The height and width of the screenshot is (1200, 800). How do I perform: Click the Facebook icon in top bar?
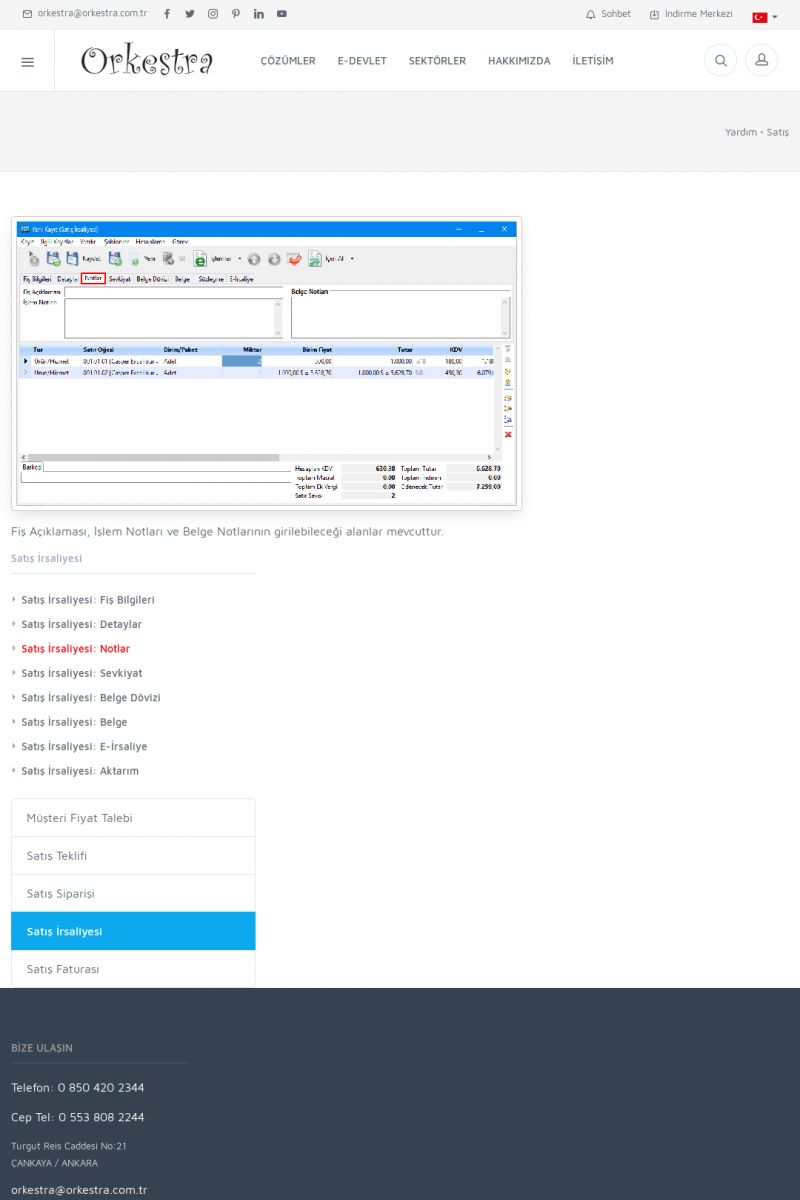pos(167,14)
